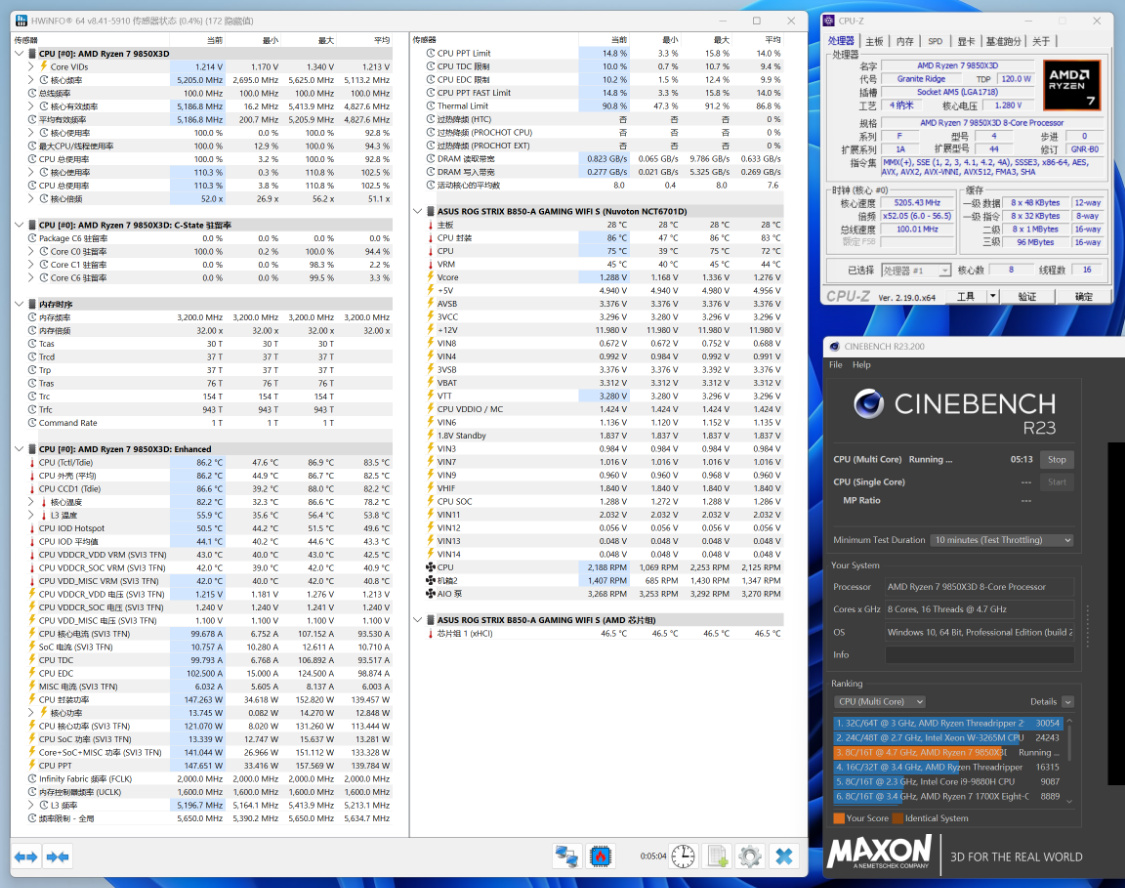Screen dimensions: 1125x888
Task: Open the CPU-Z processor selection dropdown
Action: point(915,270)
